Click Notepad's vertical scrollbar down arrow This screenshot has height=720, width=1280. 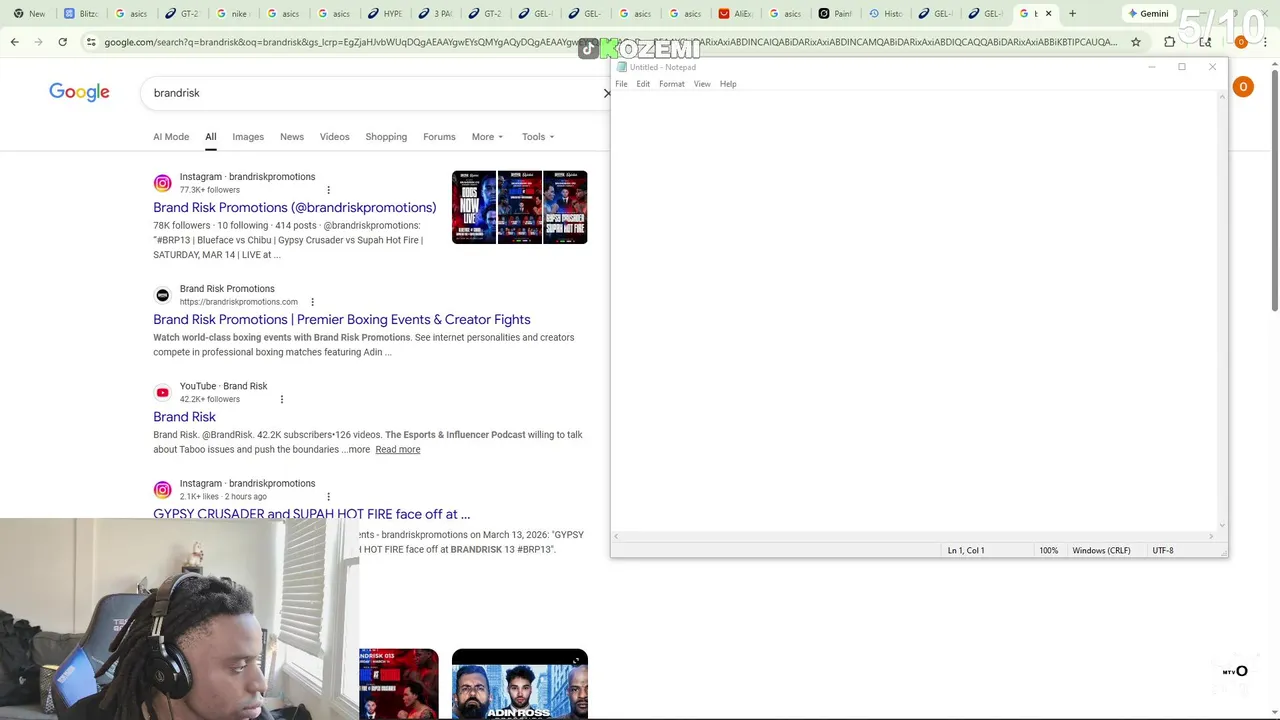1222,525
